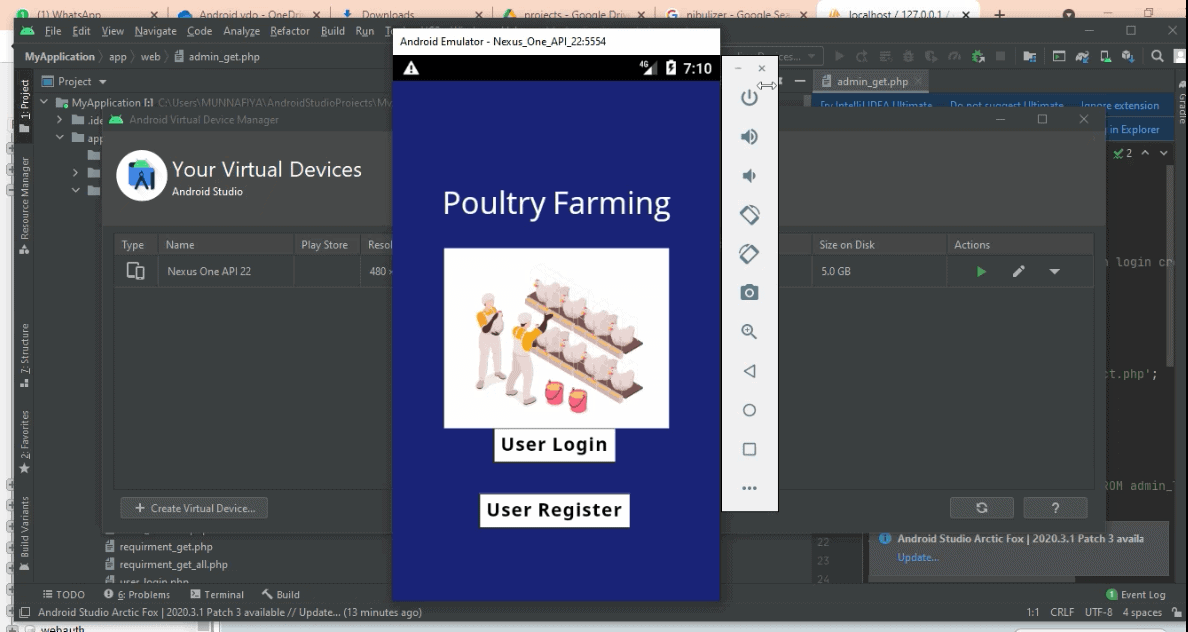Take a screenshot using the camera icon
This screenshot has width=1188, height=632.
tap(749, 292)
